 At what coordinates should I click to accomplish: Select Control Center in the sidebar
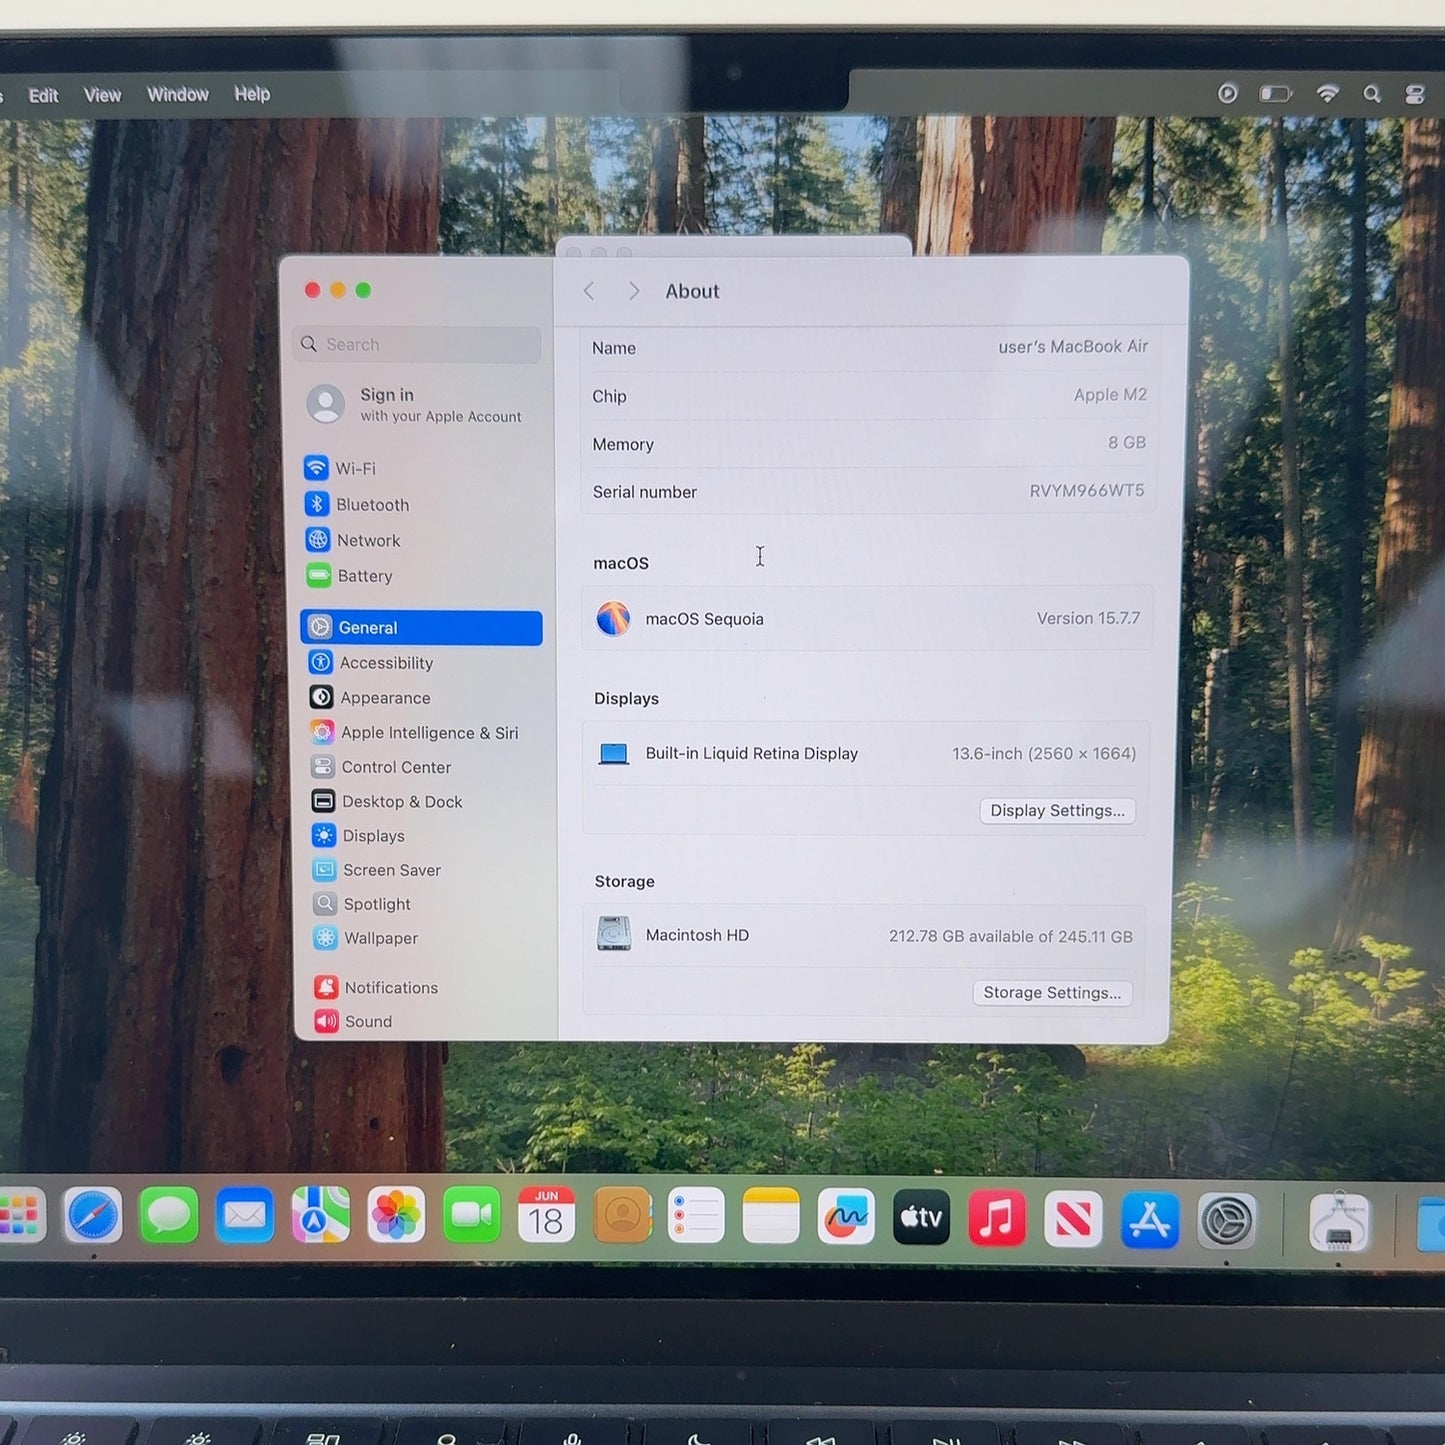click(x=381, y=767)
